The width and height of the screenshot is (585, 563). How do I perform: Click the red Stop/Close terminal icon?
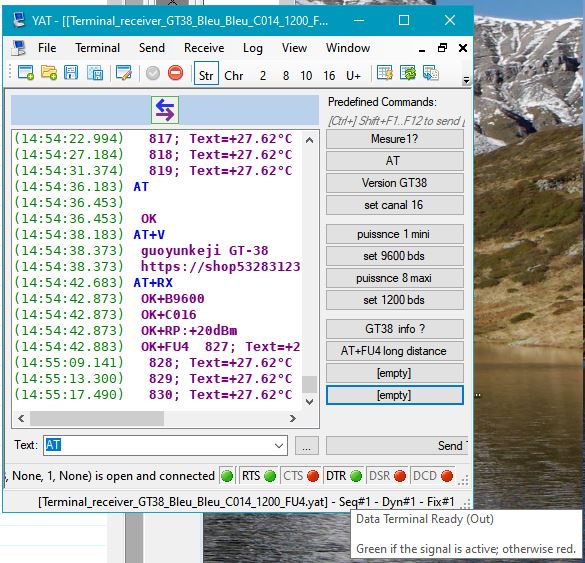(x=175, y=73)
